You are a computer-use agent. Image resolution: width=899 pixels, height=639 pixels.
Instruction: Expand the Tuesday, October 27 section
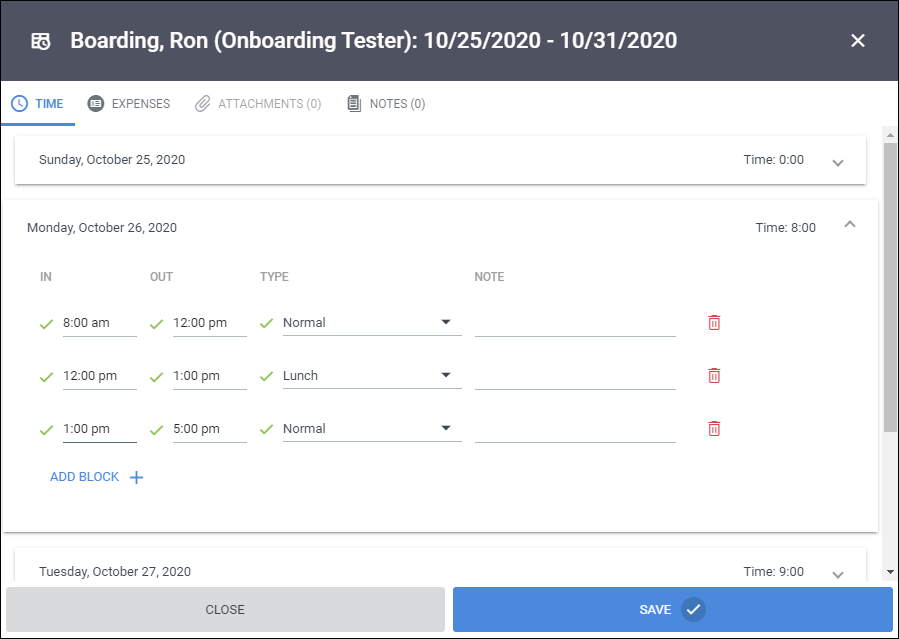pos(838,574)
